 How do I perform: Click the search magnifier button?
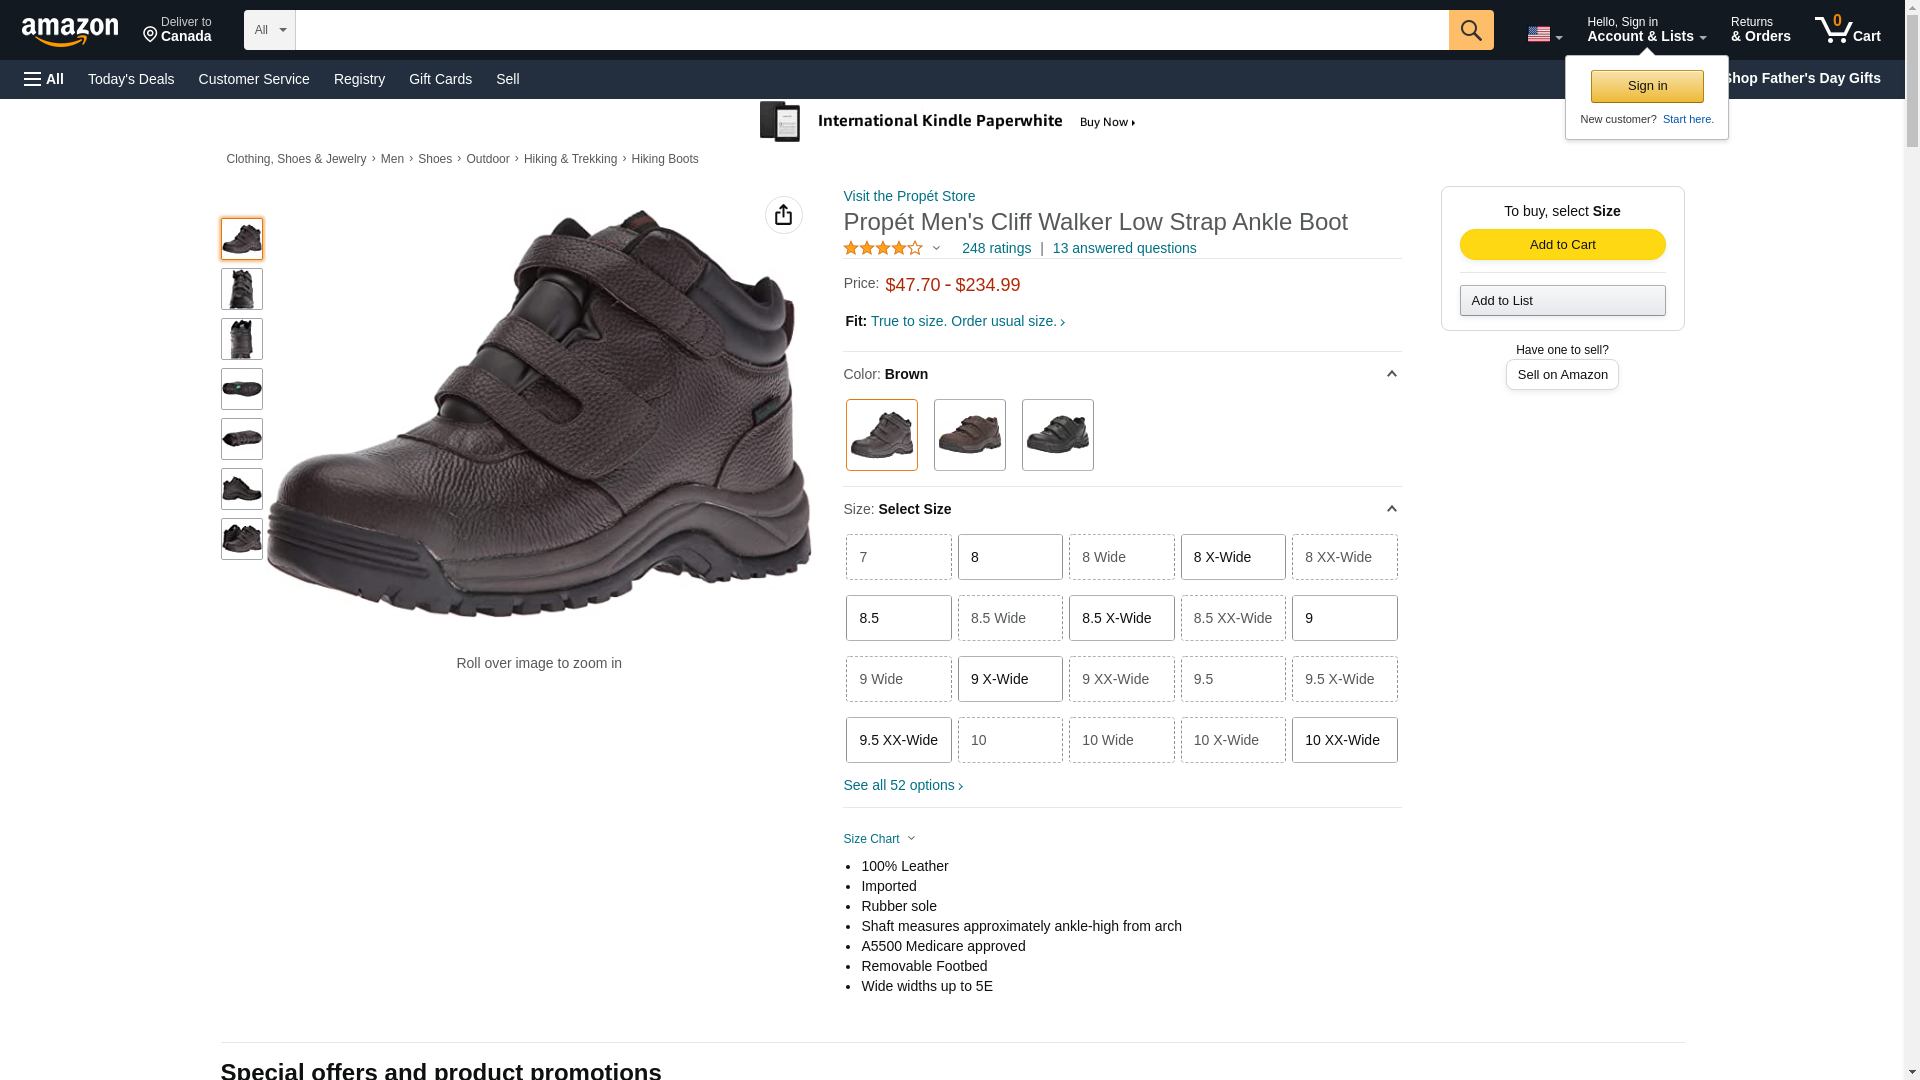point(1470,30)
